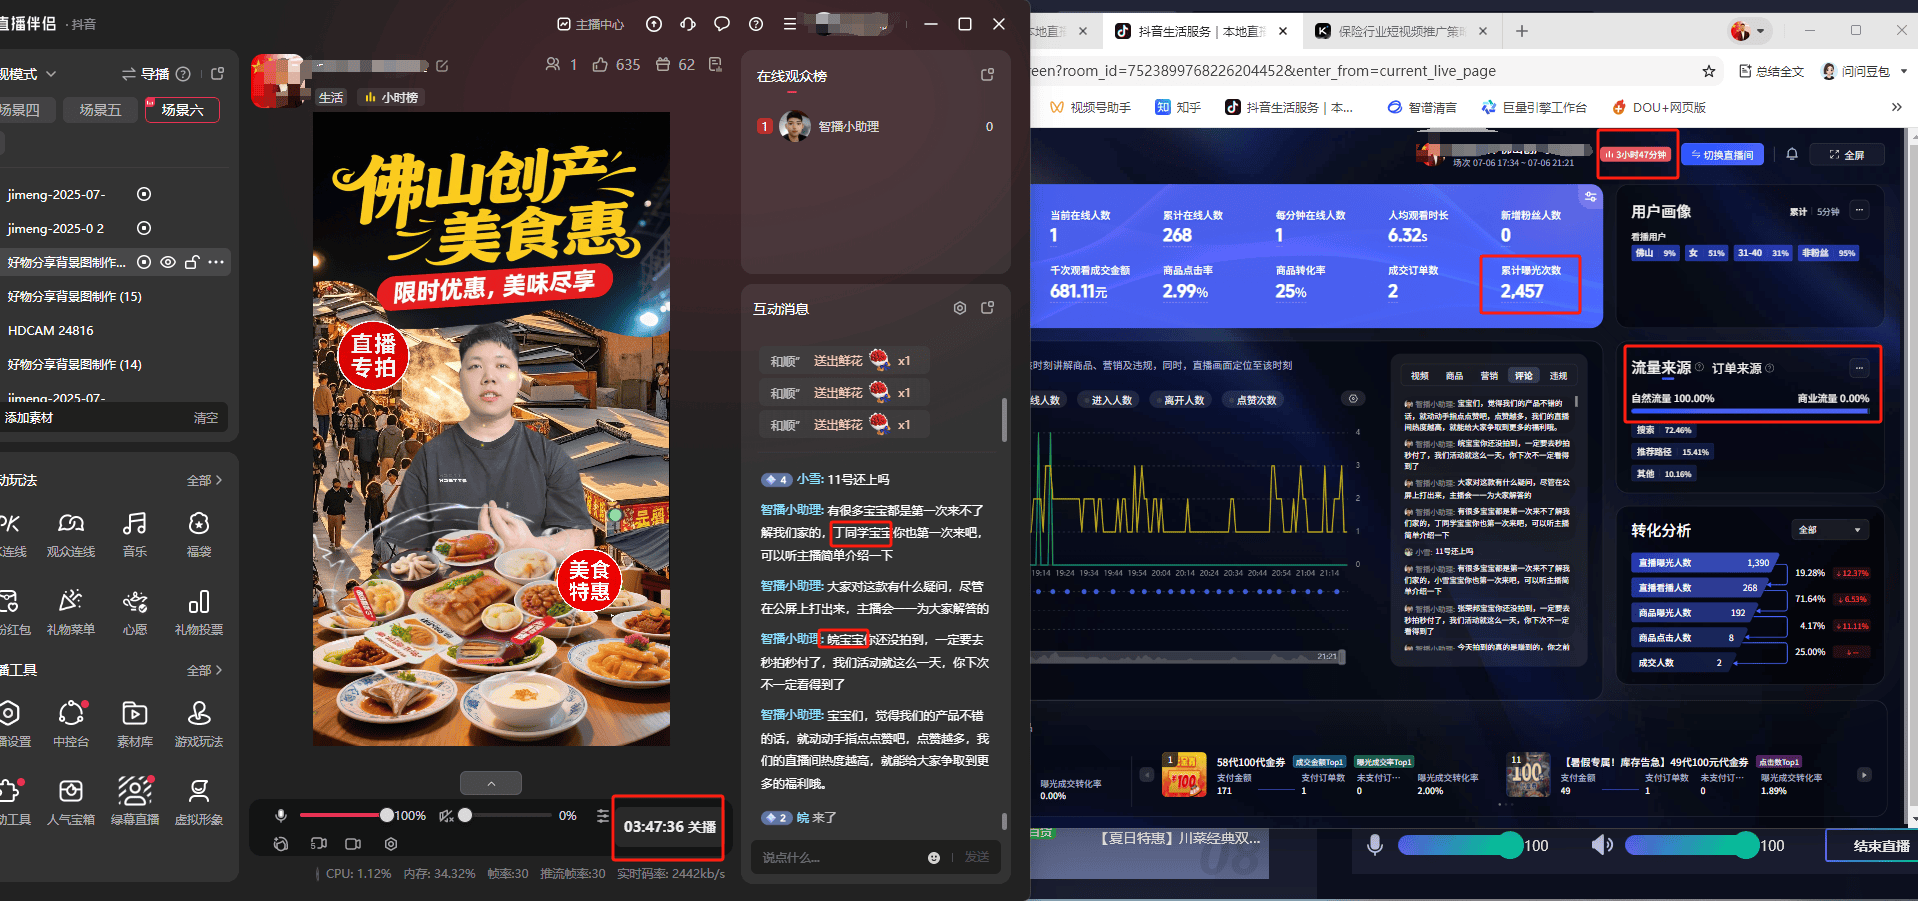Mute the microphone in the stream control bar
Screen dimensions: 1918x901
click(281, 816)
